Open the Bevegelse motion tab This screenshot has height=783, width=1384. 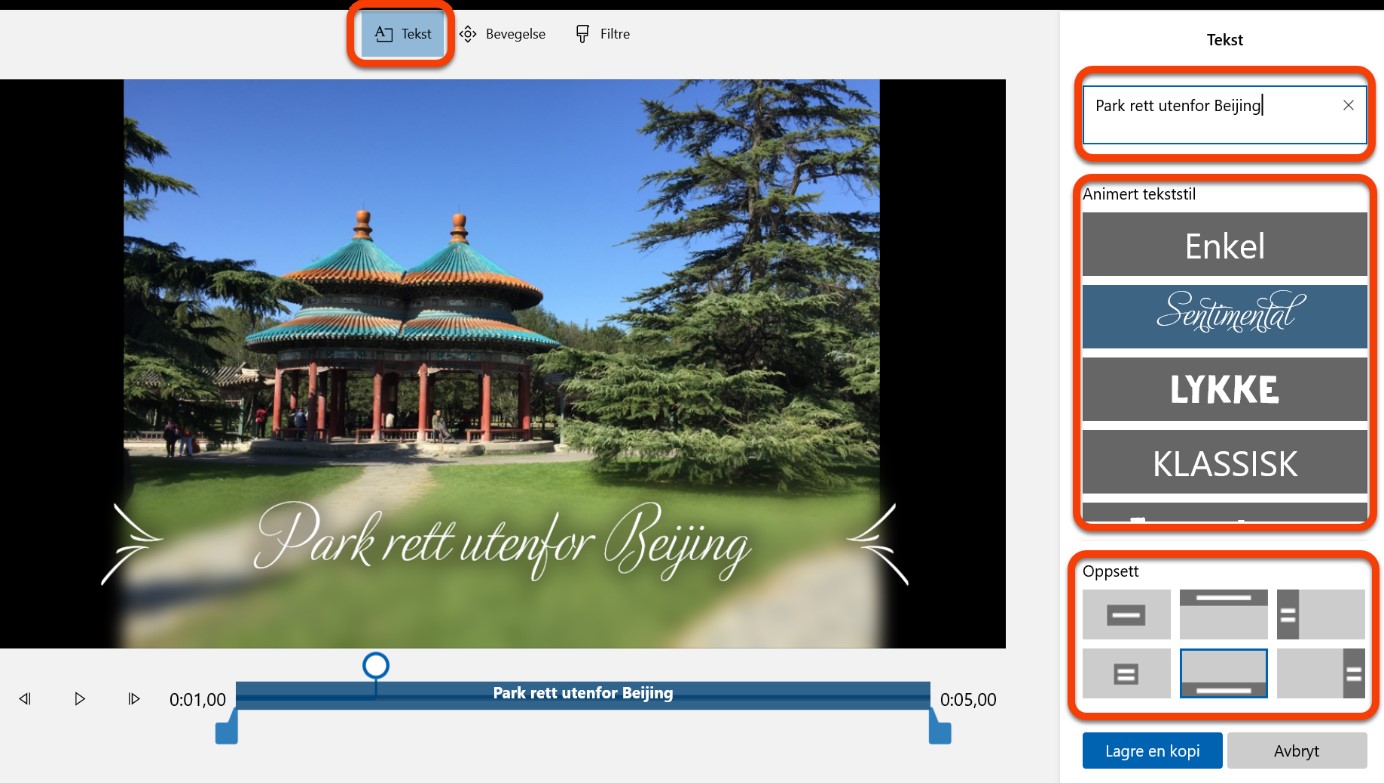coord(502,34)
